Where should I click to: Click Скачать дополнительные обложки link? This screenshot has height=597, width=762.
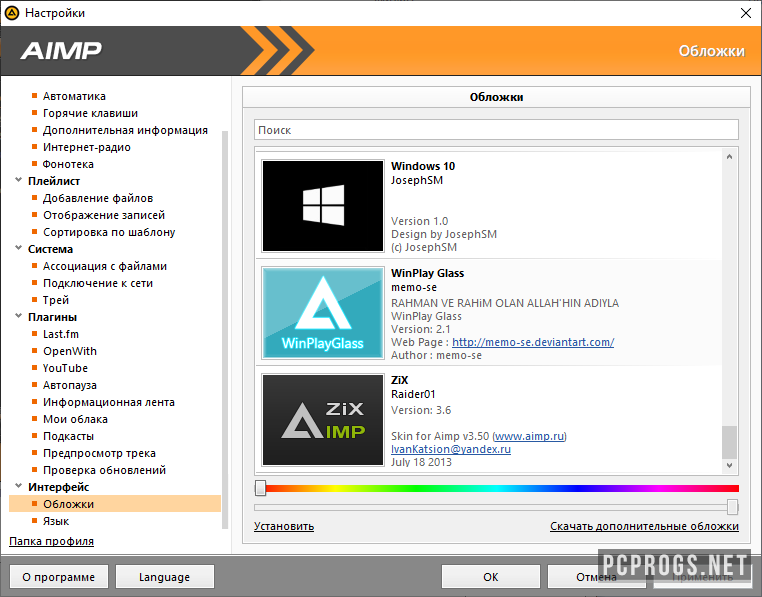click(644, 527)
